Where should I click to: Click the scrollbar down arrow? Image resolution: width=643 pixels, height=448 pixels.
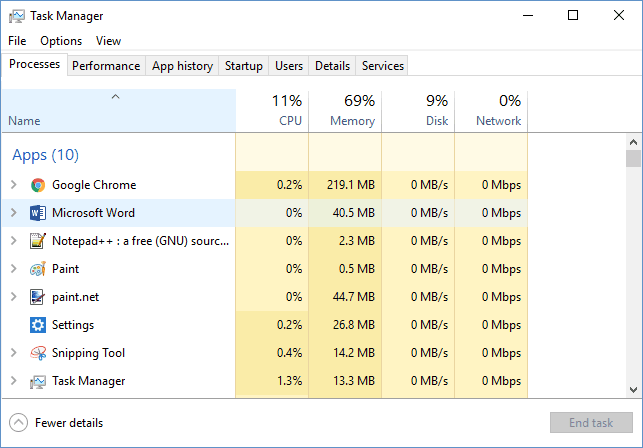tap(634, 390)
